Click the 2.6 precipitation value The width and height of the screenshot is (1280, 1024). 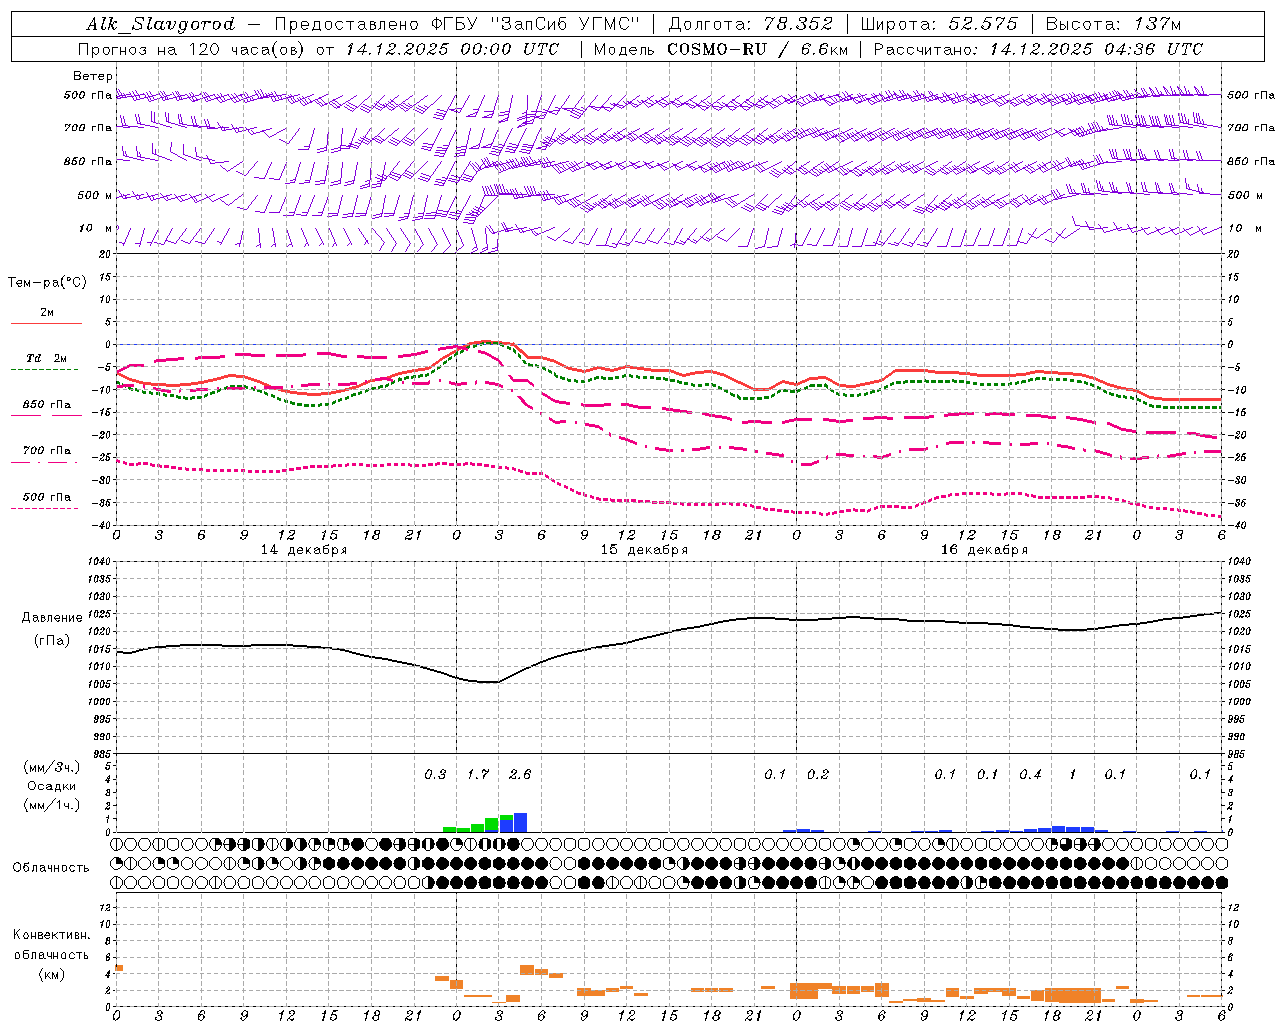pyautogui.click(x=520, y=775)
